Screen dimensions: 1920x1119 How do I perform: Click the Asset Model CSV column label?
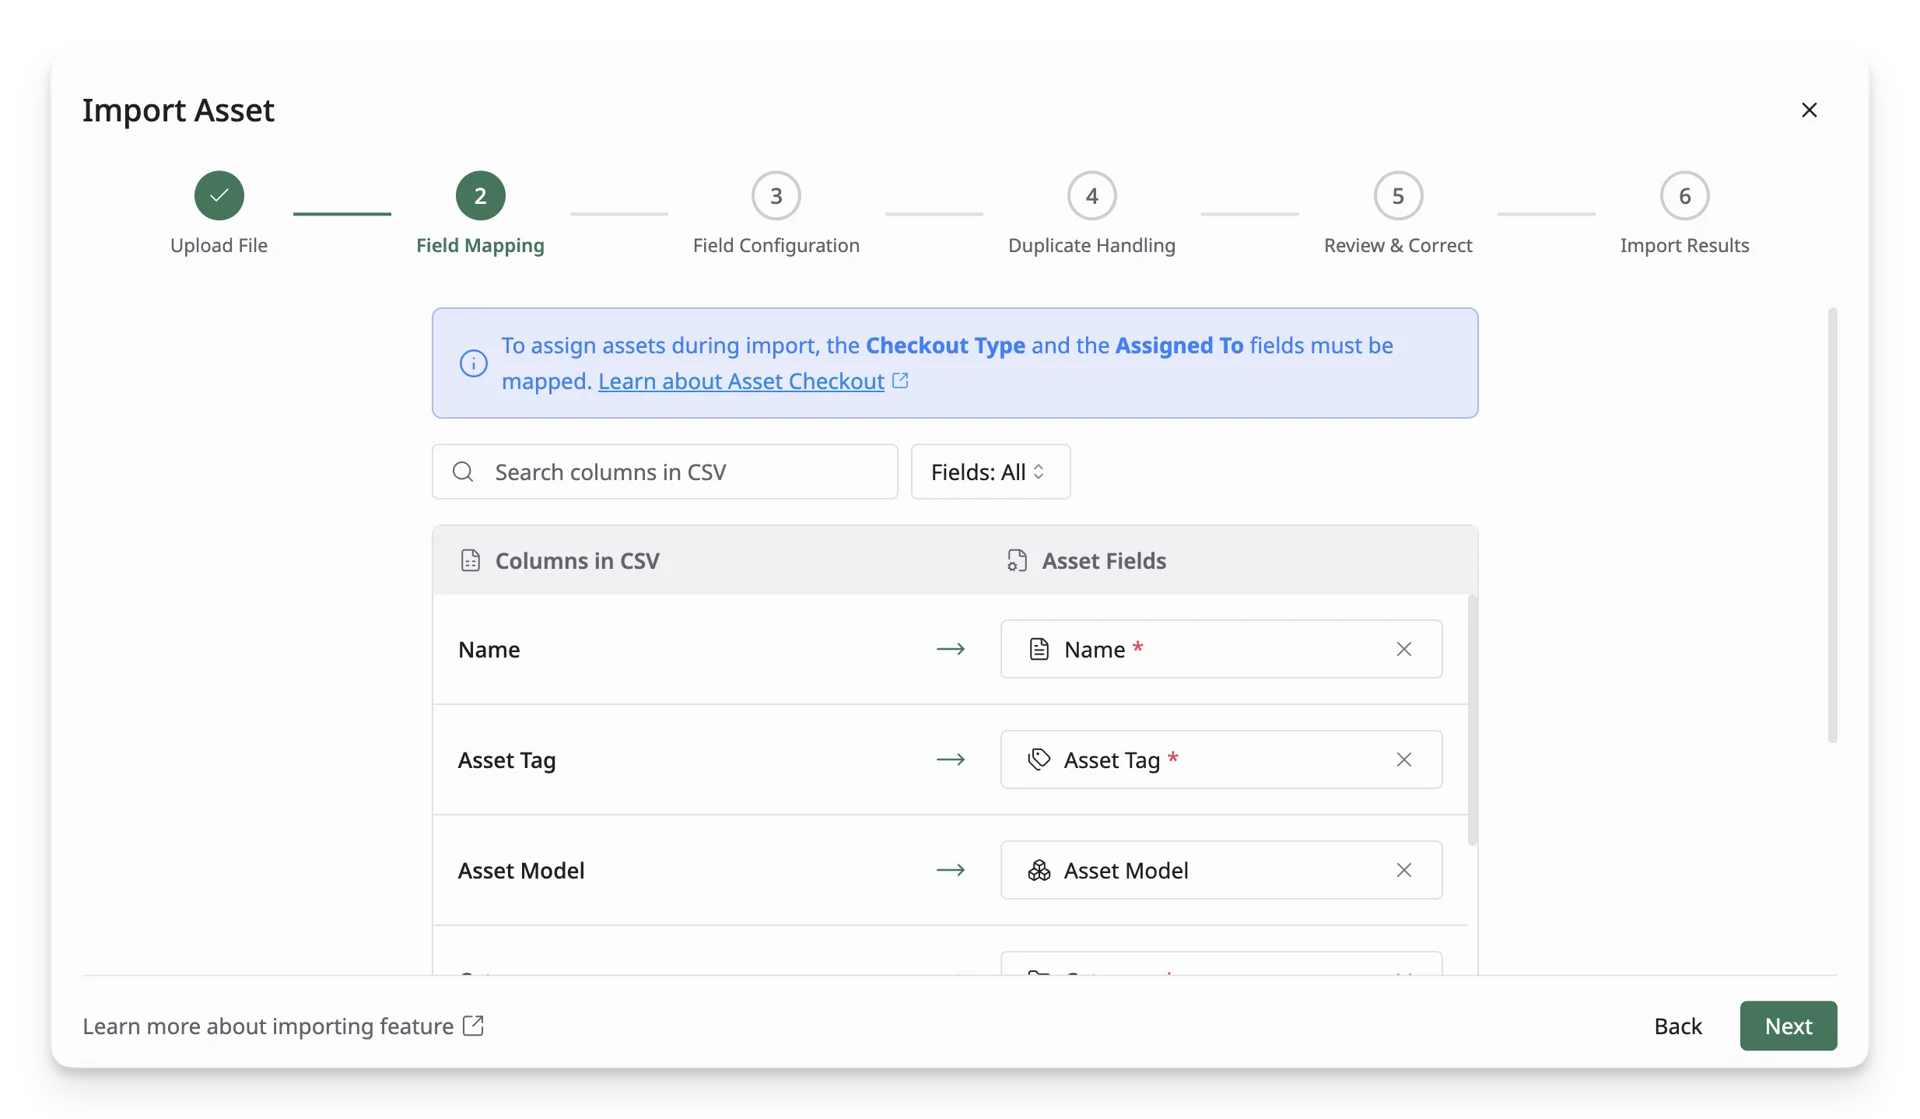pos(521,870)
